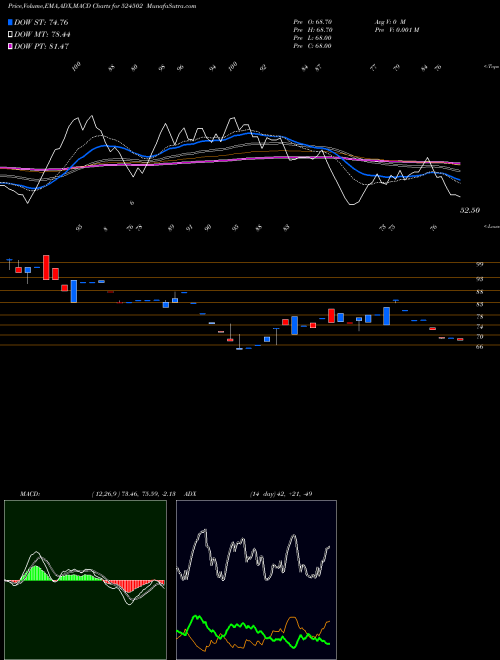
Task: Click the magenta DOW PT legend swatch
Action: tap(10, 46)
